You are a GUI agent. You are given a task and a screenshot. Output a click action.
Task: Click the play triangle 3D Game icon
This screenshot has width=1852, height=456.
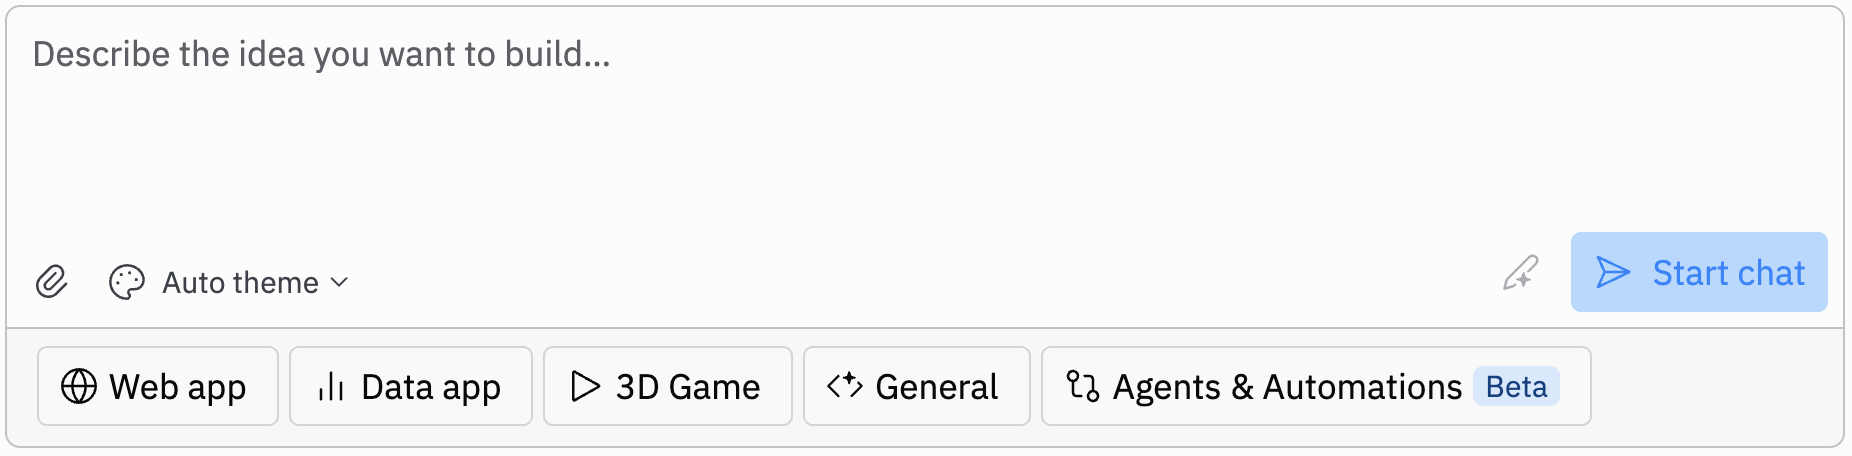585,386
